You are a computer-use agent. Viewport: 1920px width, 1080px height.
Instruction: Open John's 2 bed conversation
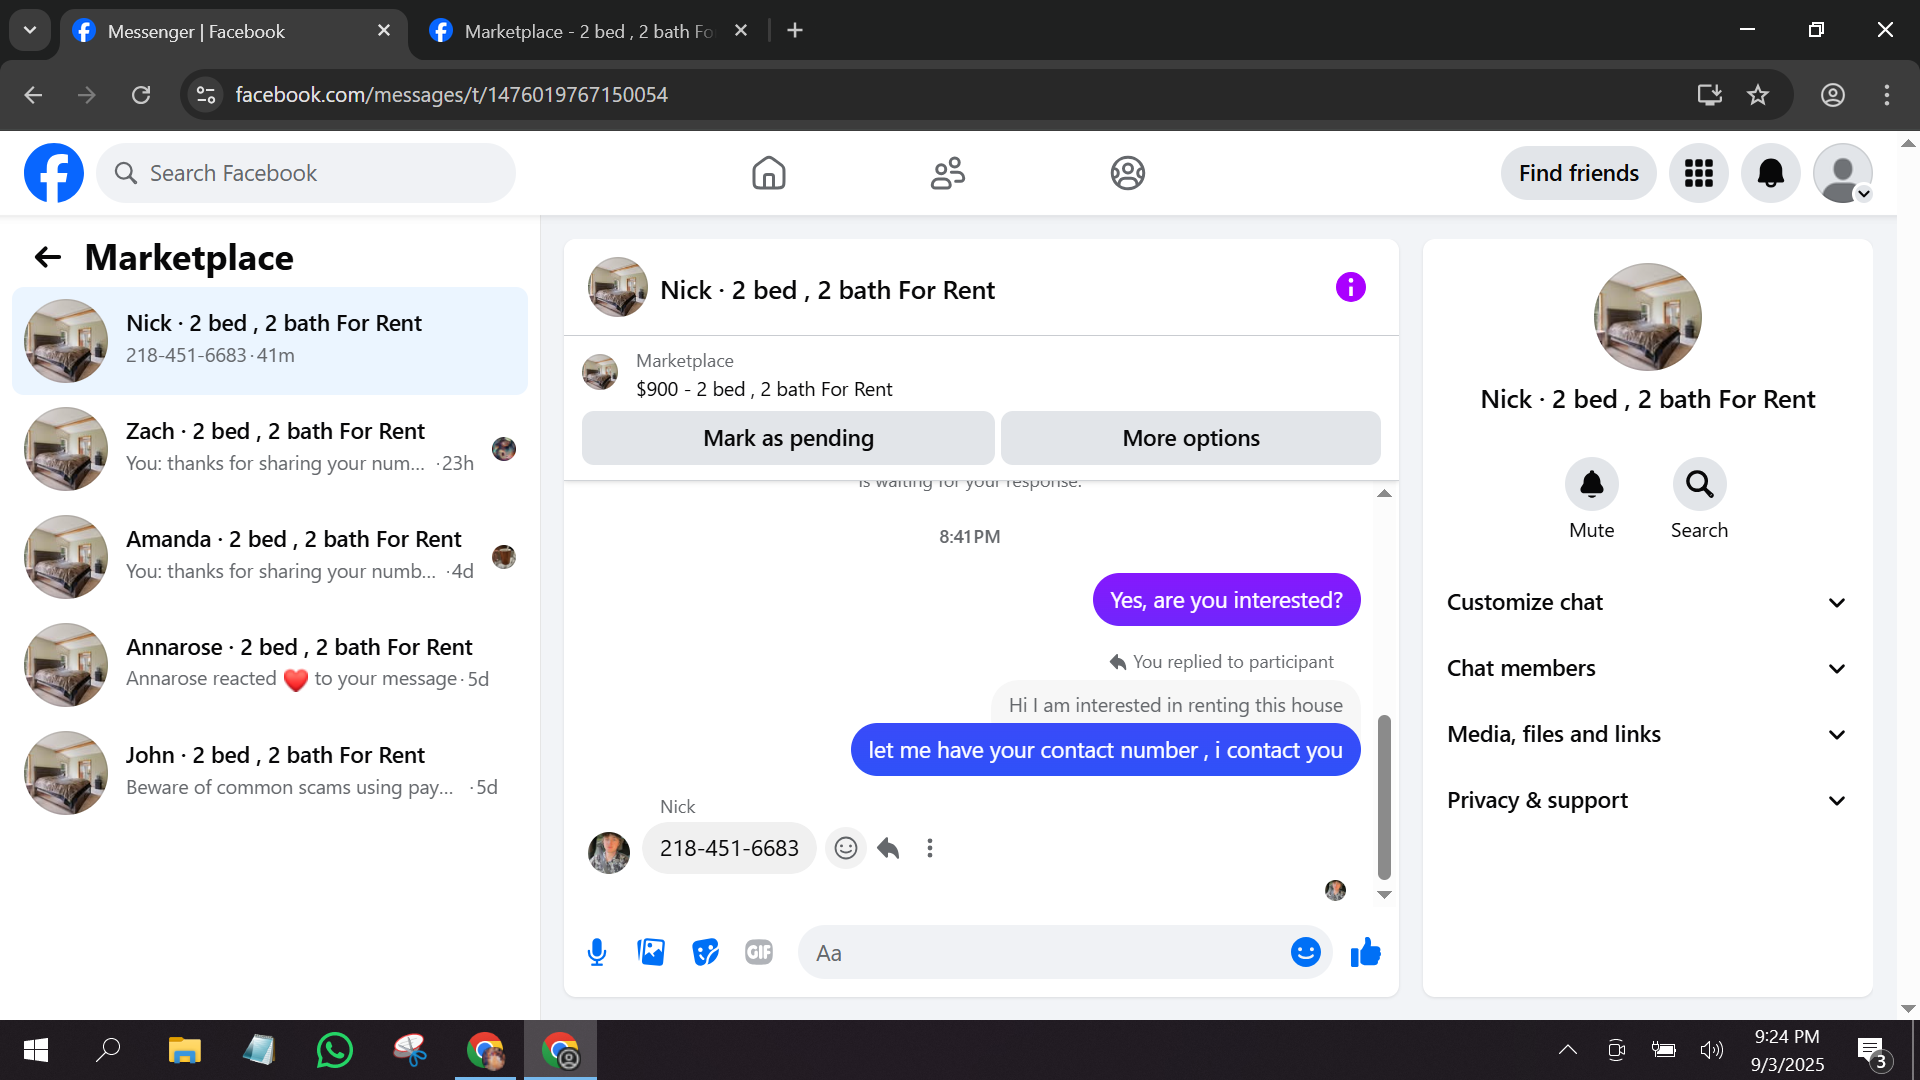pyautogui.click(x=270, y=773)
